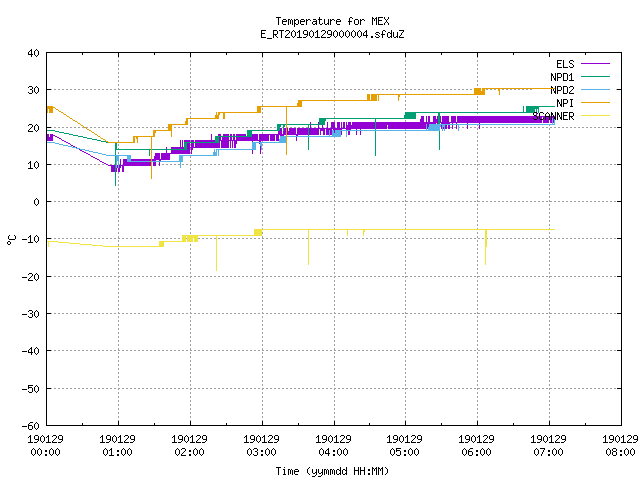Click the y-axis label 40
The image size is (640, 480).
click(33, 53)
